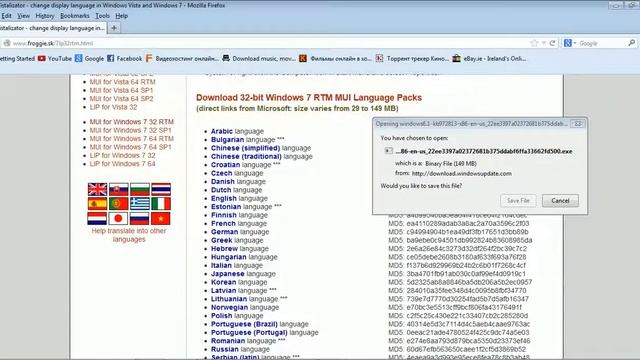640x360 pixels.
Task: Download the Polish language pack
Action: click(x=222, y=316)
